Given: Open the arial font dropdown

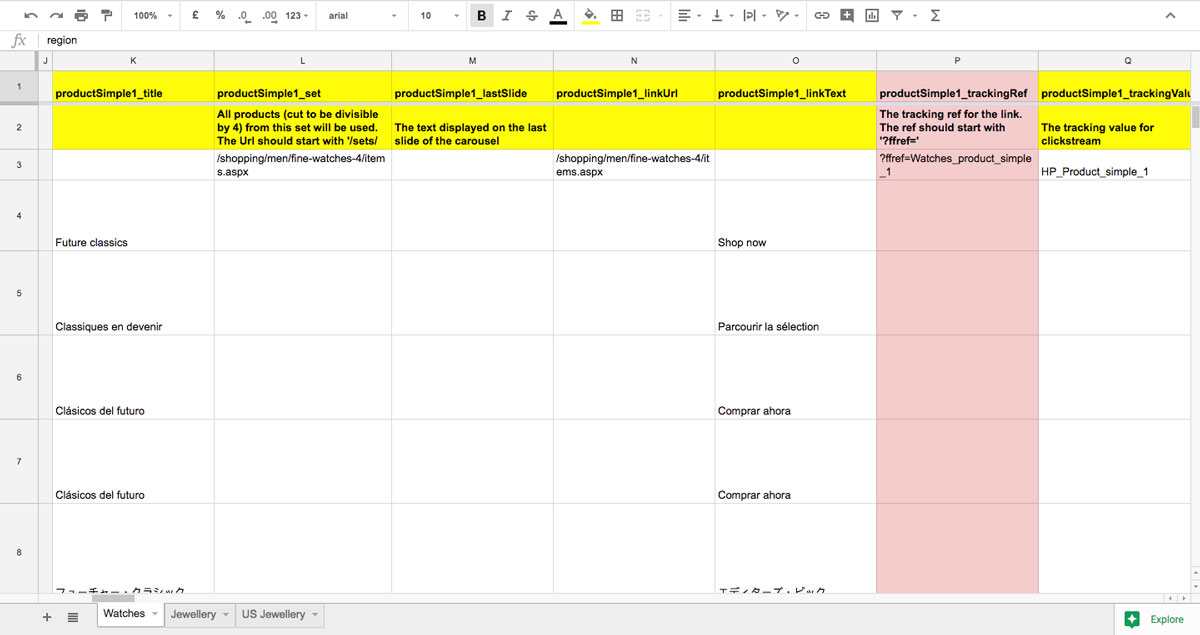Looking at the screenshot, I should 362,16.
